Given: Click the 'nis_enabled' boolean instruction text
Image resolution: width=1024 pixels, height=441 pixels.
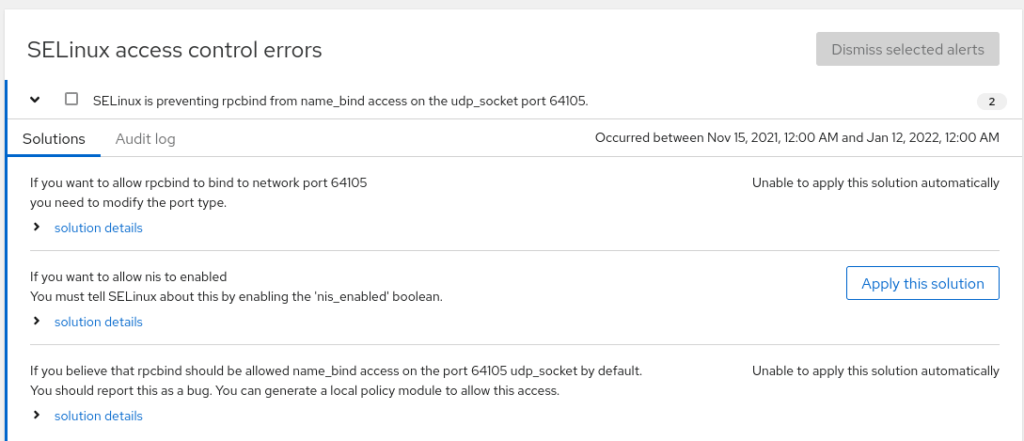Looking at the screenshot, I should click(235, 297).
